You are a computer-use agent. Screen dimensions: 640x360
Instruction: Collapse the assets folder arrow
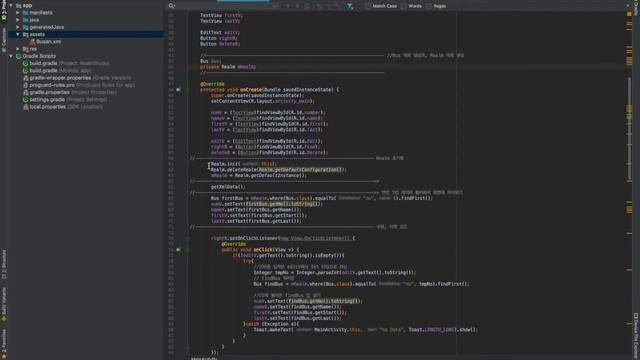(18, 34)
